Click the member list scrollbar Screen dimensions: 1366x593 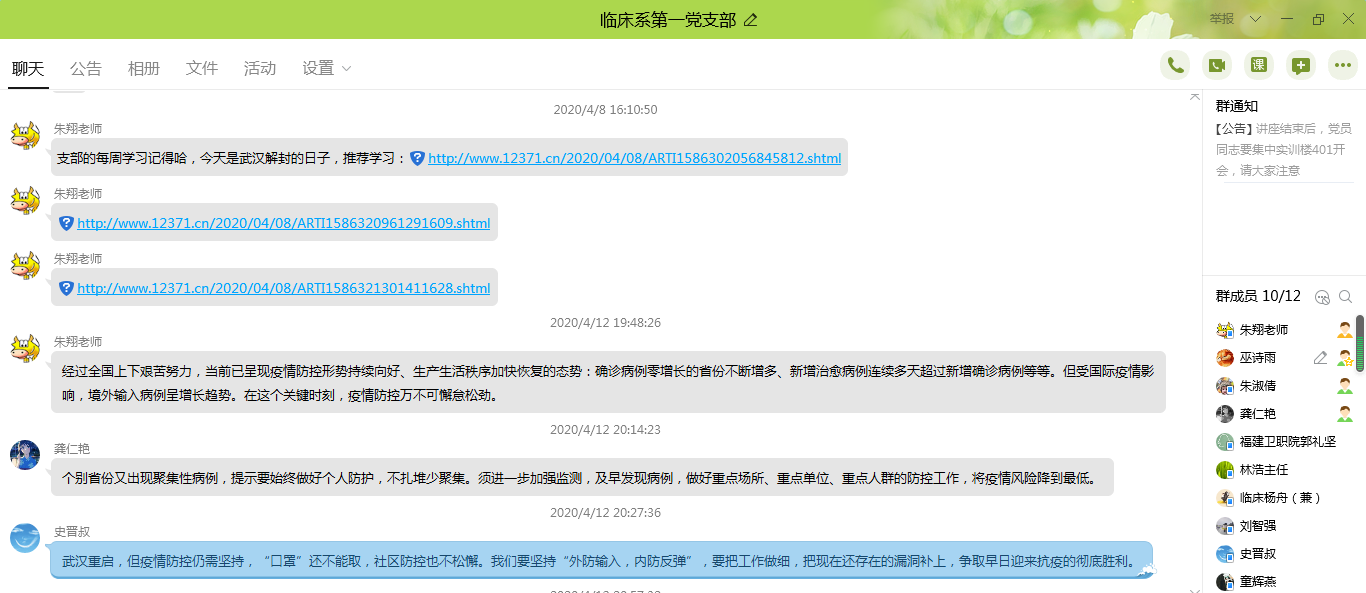1360,330
